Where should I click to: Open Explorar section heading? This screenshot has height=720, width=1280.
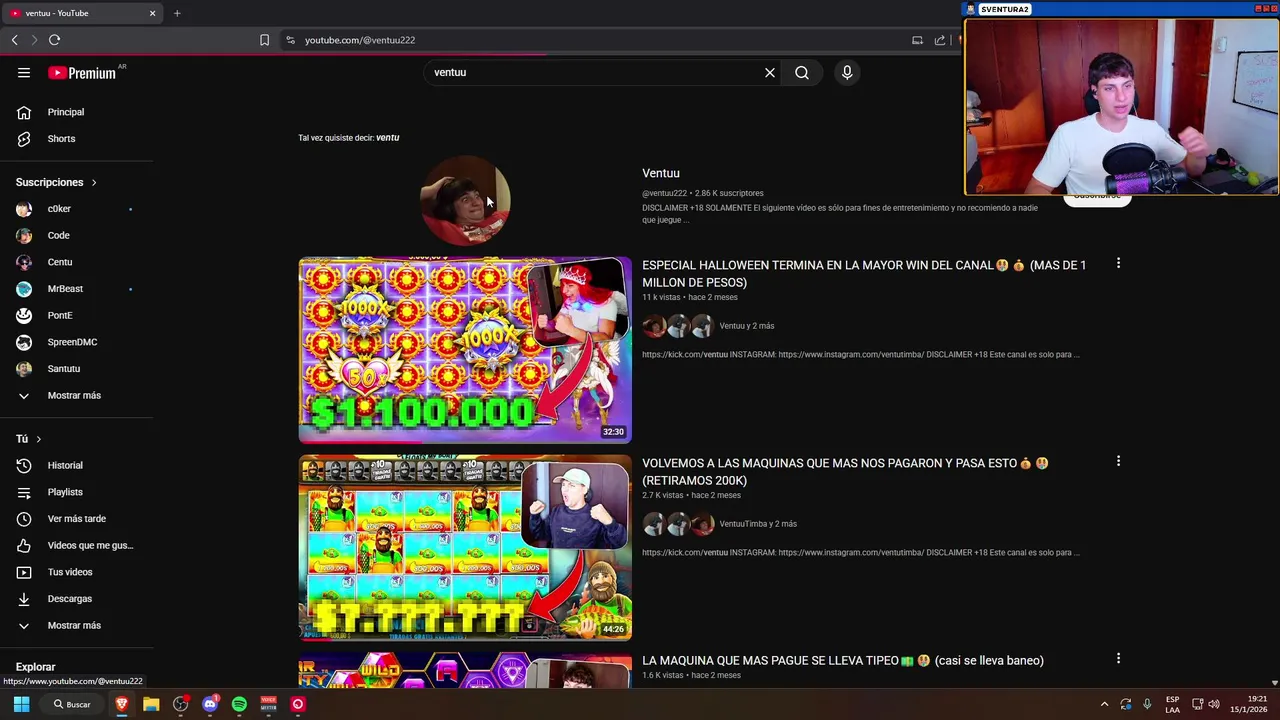[x=35, y=667]
